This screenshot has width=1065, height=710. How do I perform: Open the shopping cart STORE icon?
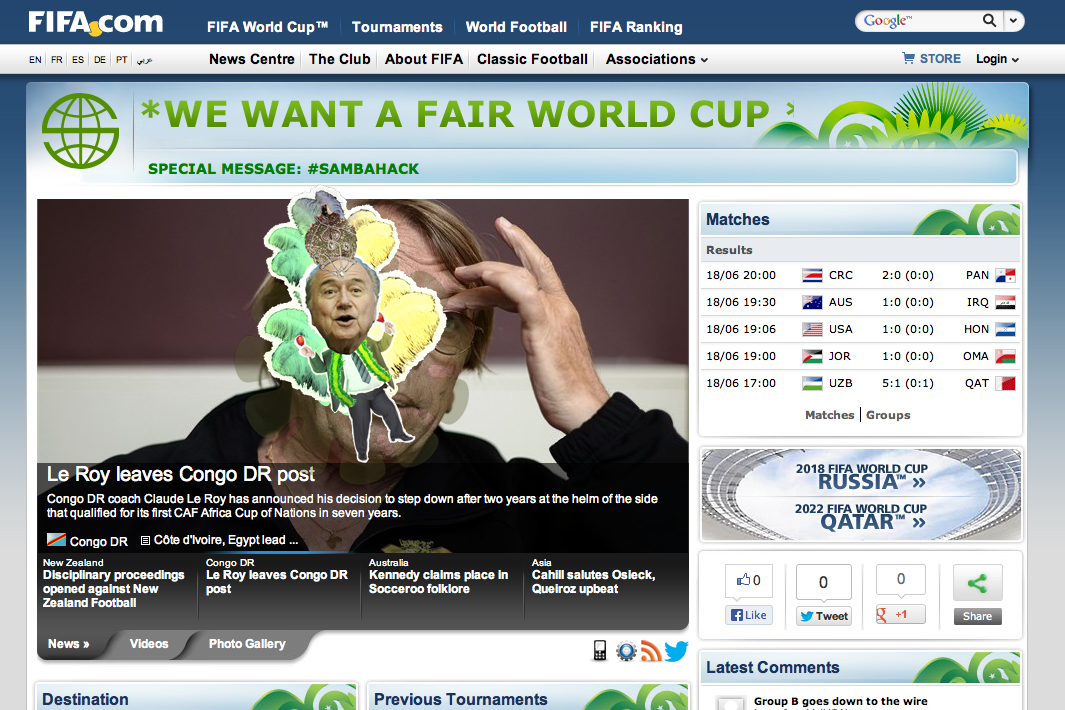coord(908,58)
